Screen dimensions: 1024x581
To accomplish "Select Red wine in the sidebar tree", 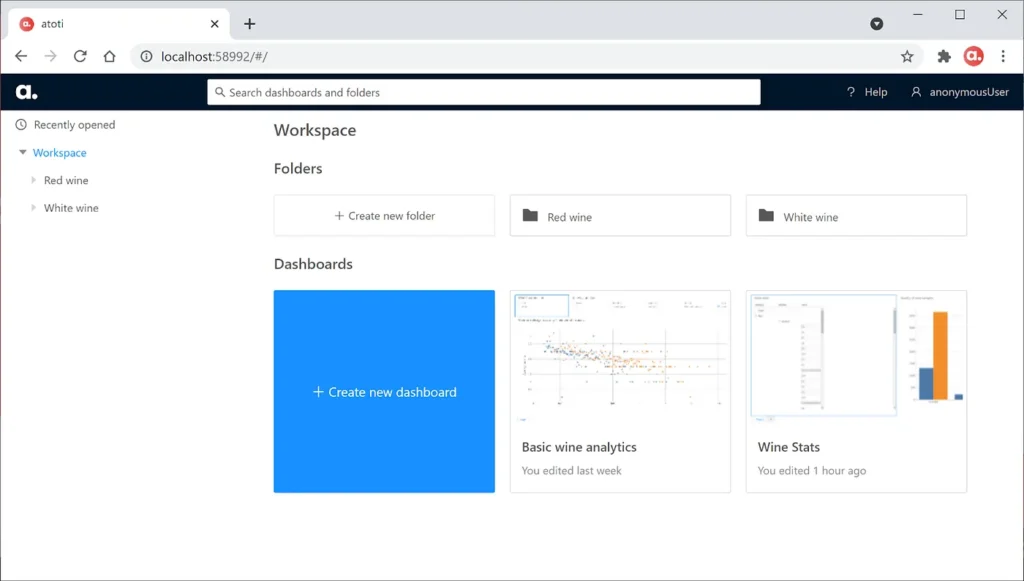I will point(66,180).
